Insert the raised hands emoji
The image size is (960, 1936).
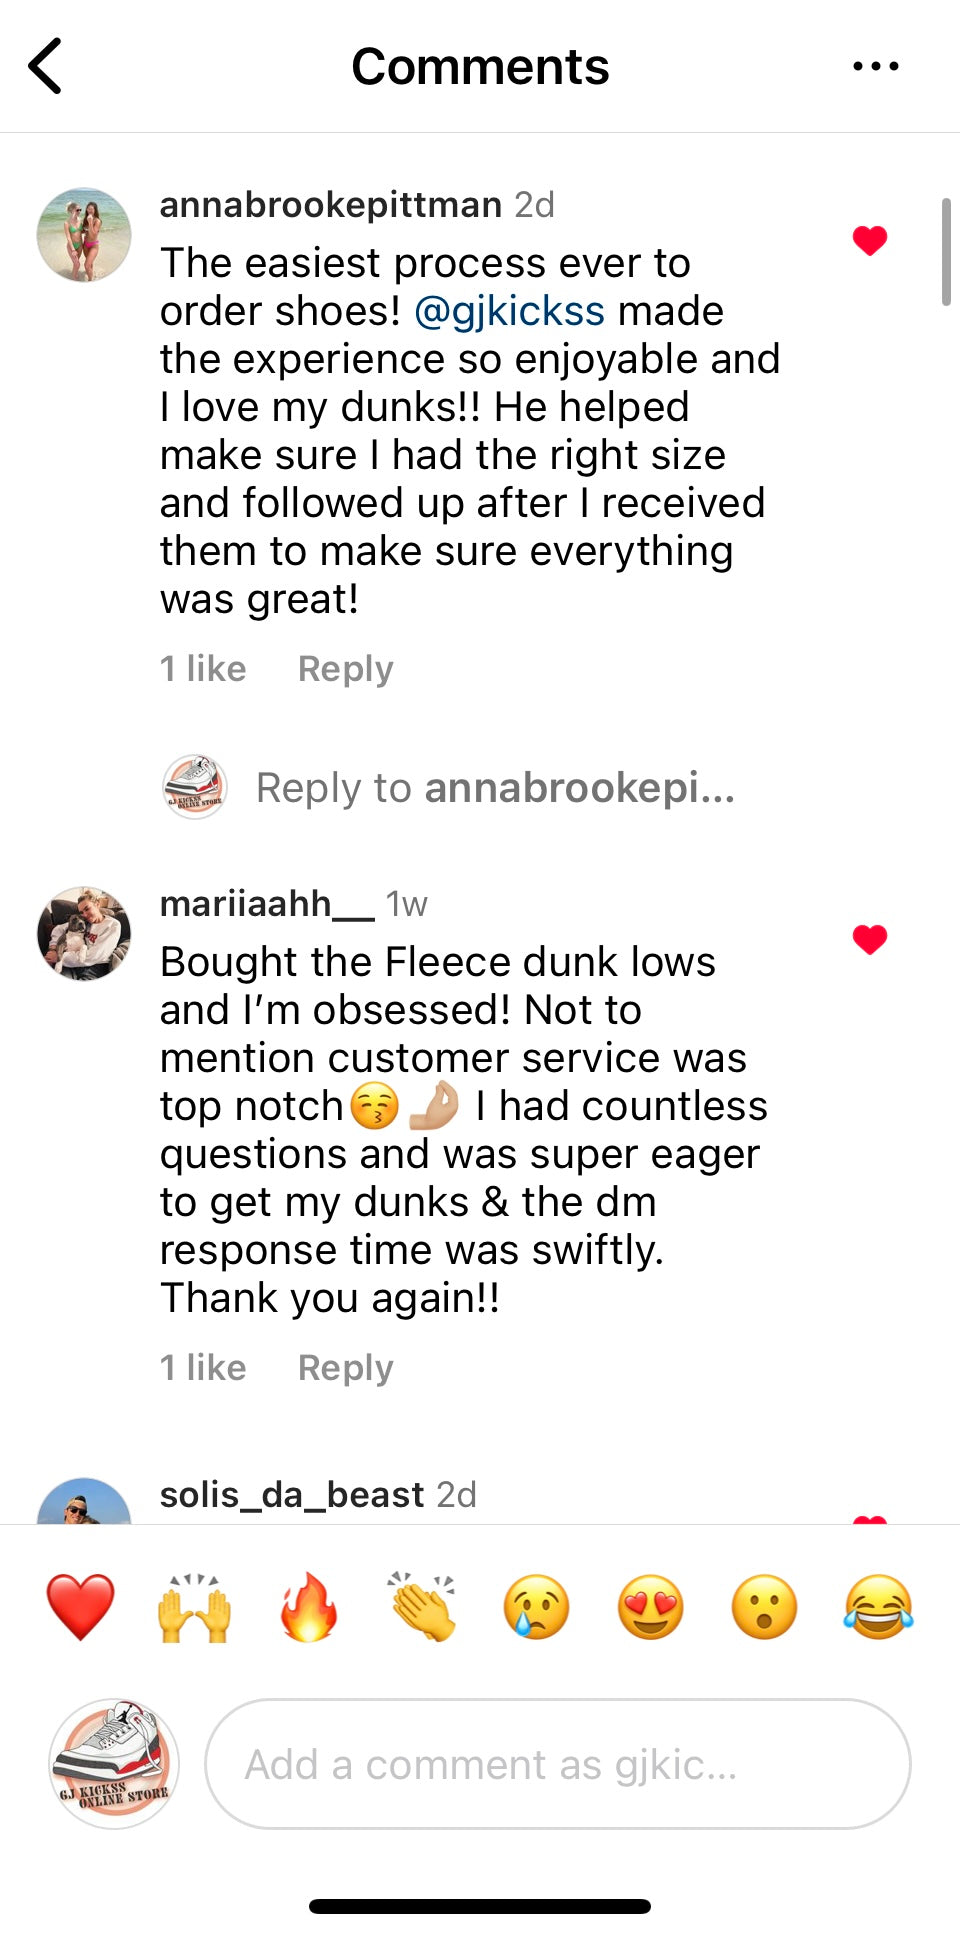point(194,1607)
